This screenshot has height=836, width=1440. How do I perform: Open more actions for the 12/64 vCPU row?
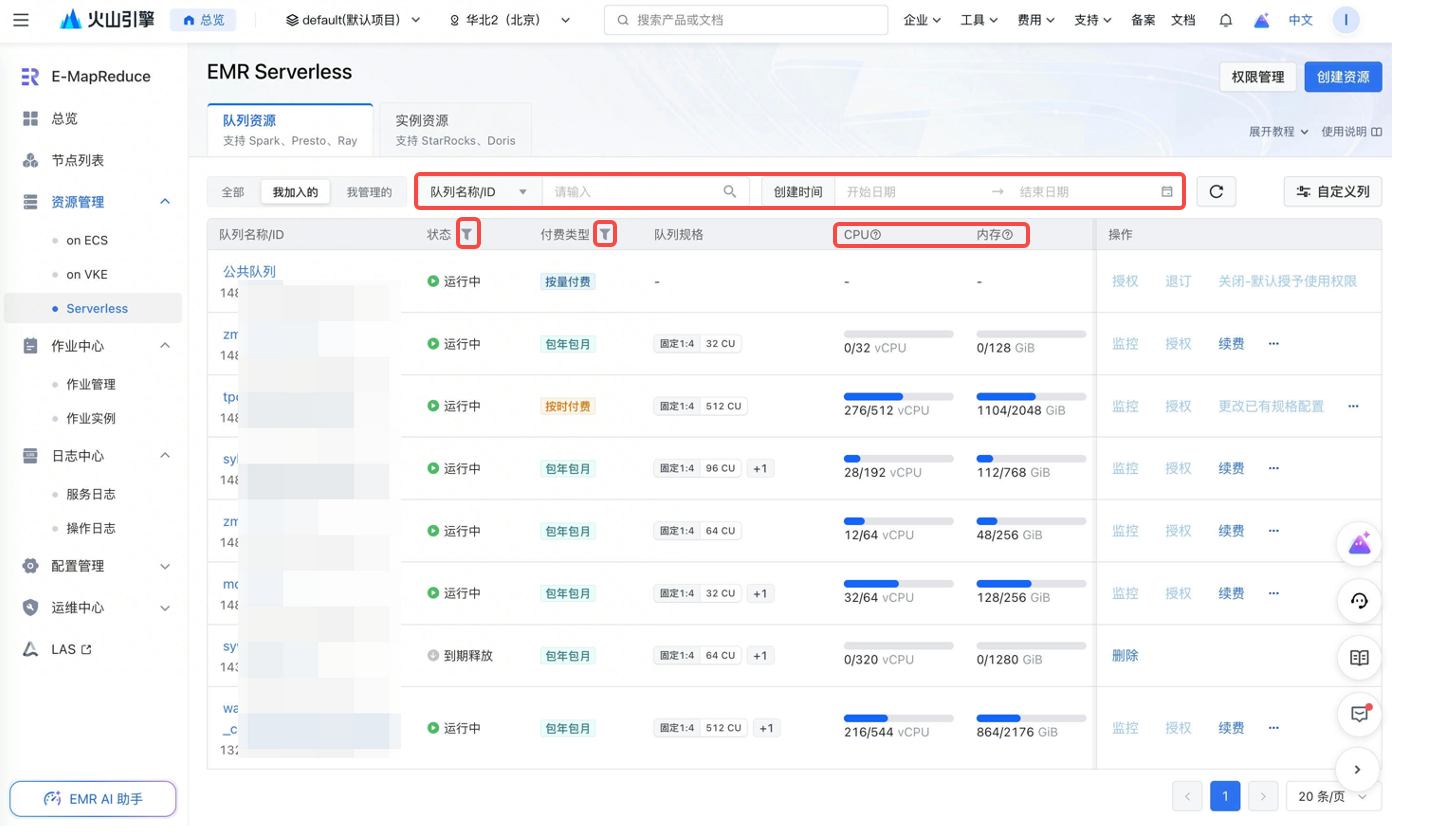1274,531
